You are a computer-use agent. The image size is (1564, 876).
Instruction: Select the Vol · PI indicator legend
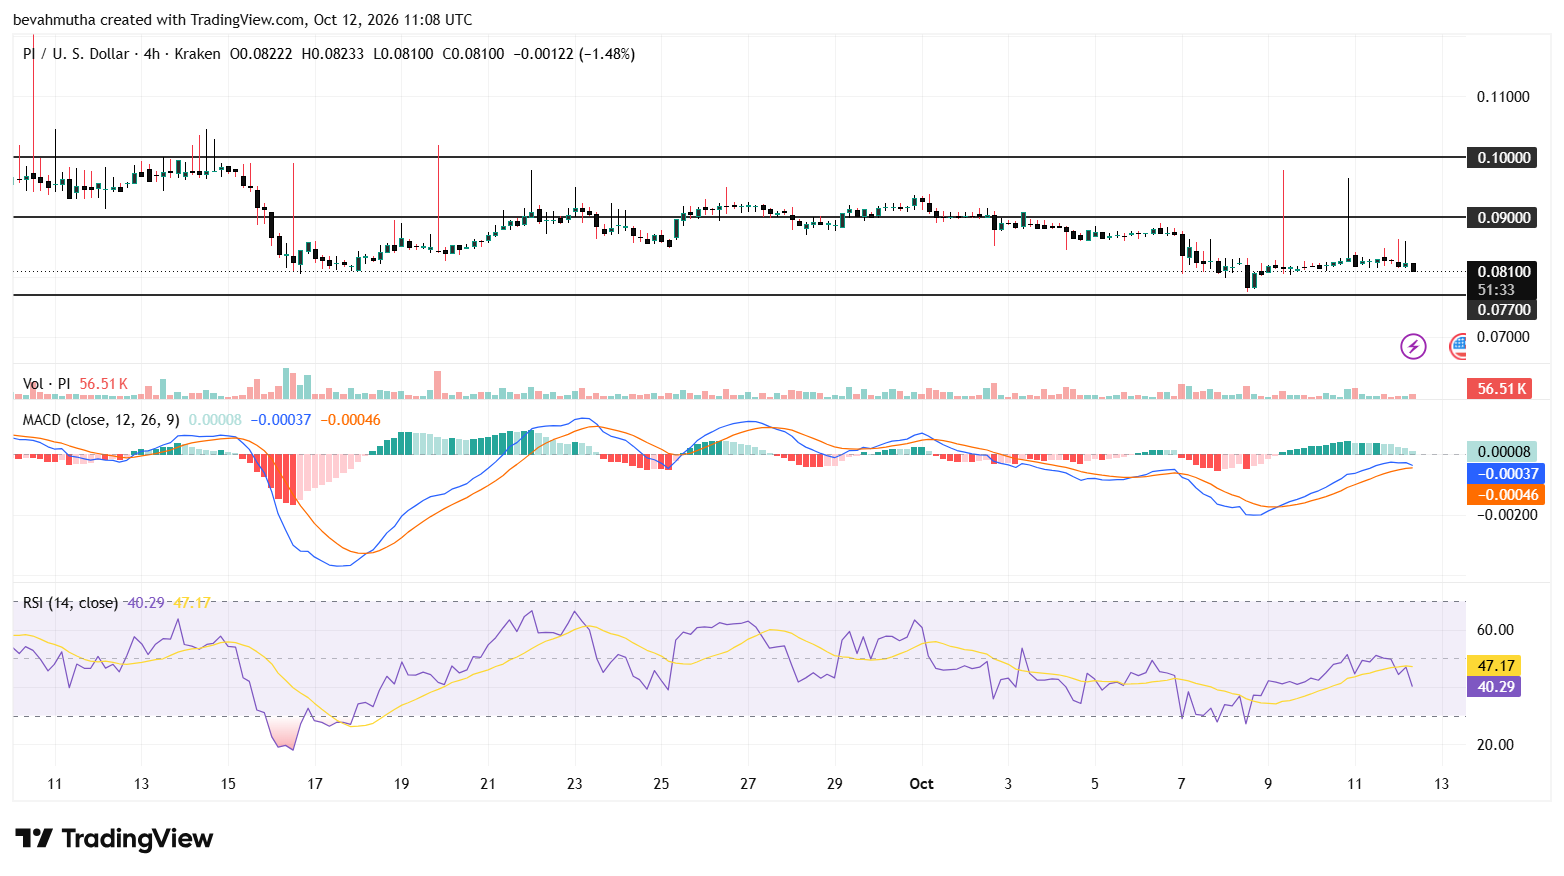pos(47,384)
